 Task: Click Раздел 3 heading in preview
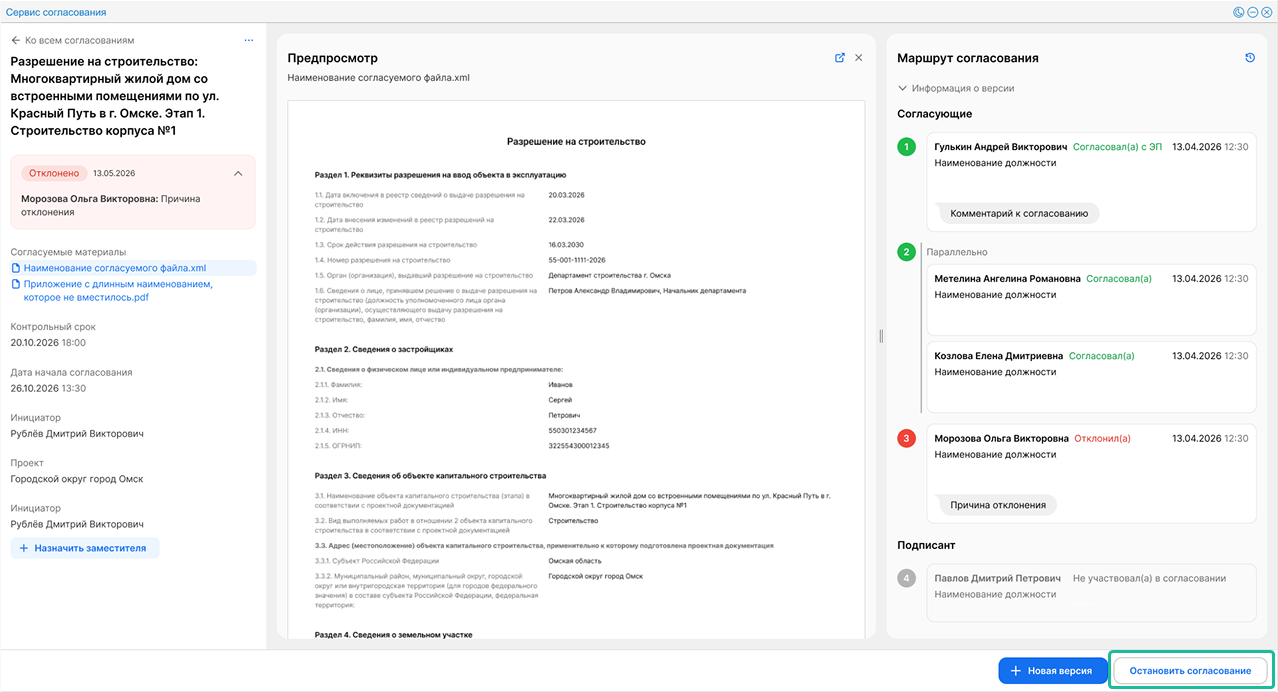coord(430,475)
